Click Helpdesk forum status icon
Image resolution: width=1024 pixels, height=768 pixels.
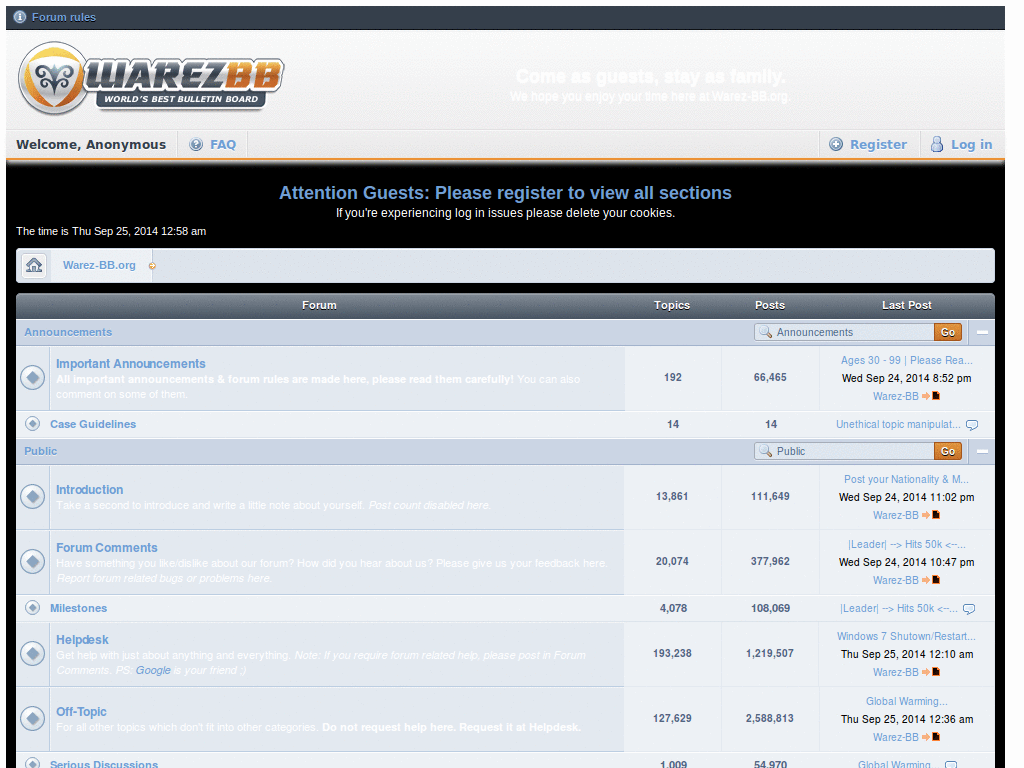pos(33,654)
